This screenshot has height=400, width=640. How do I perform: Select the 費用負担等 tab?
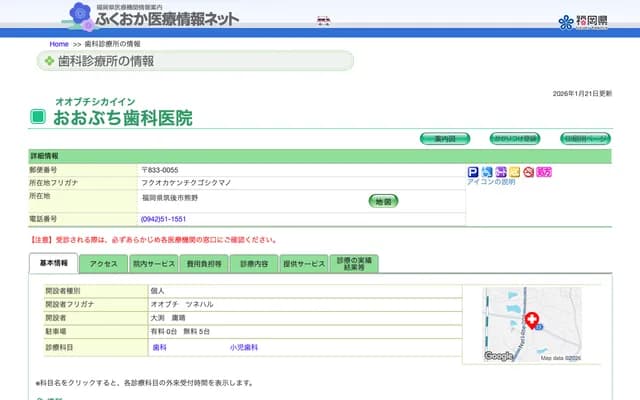click(203, 263)
